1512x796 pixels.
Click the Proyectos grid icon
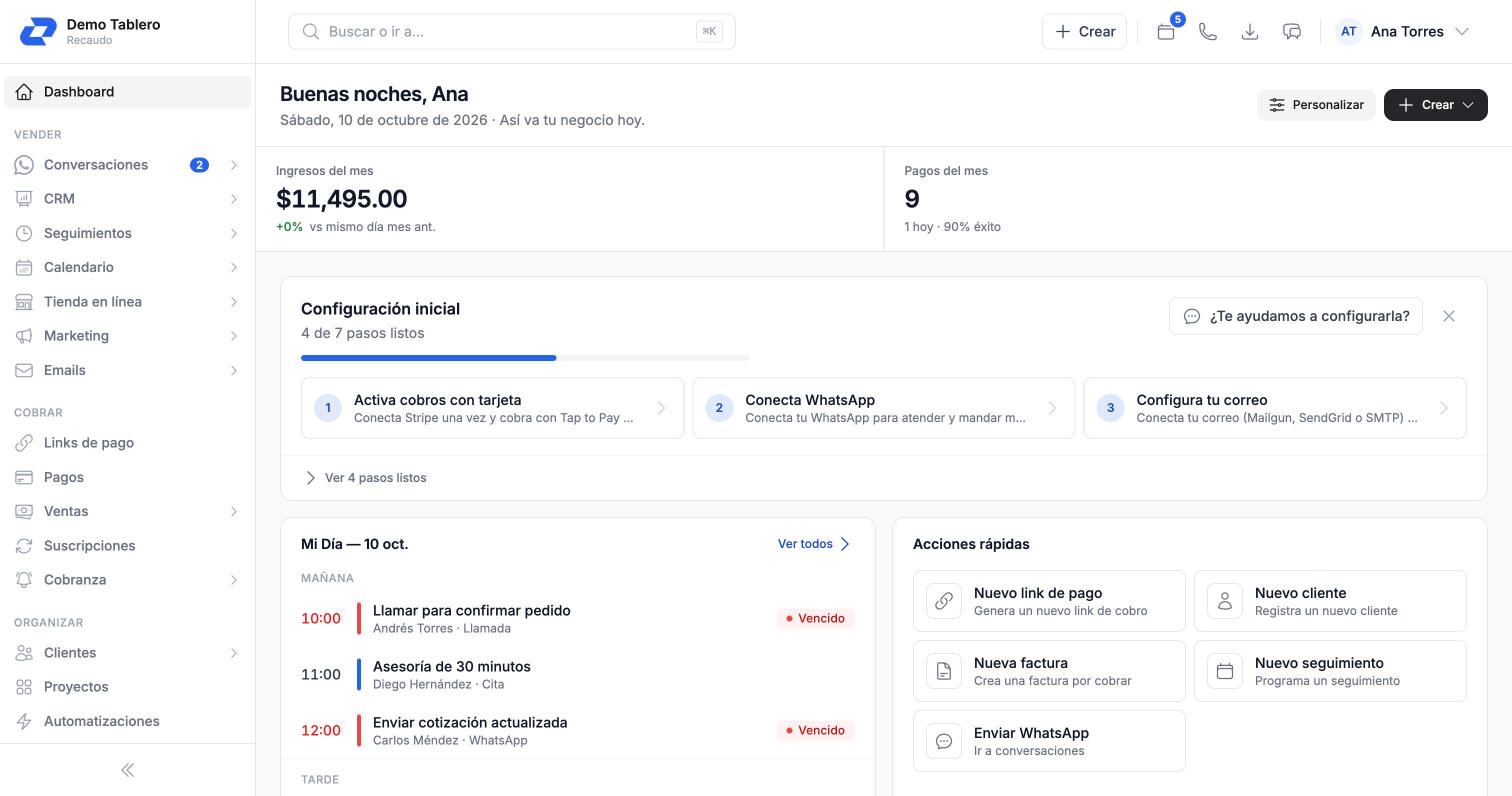(x=24, y=687)
